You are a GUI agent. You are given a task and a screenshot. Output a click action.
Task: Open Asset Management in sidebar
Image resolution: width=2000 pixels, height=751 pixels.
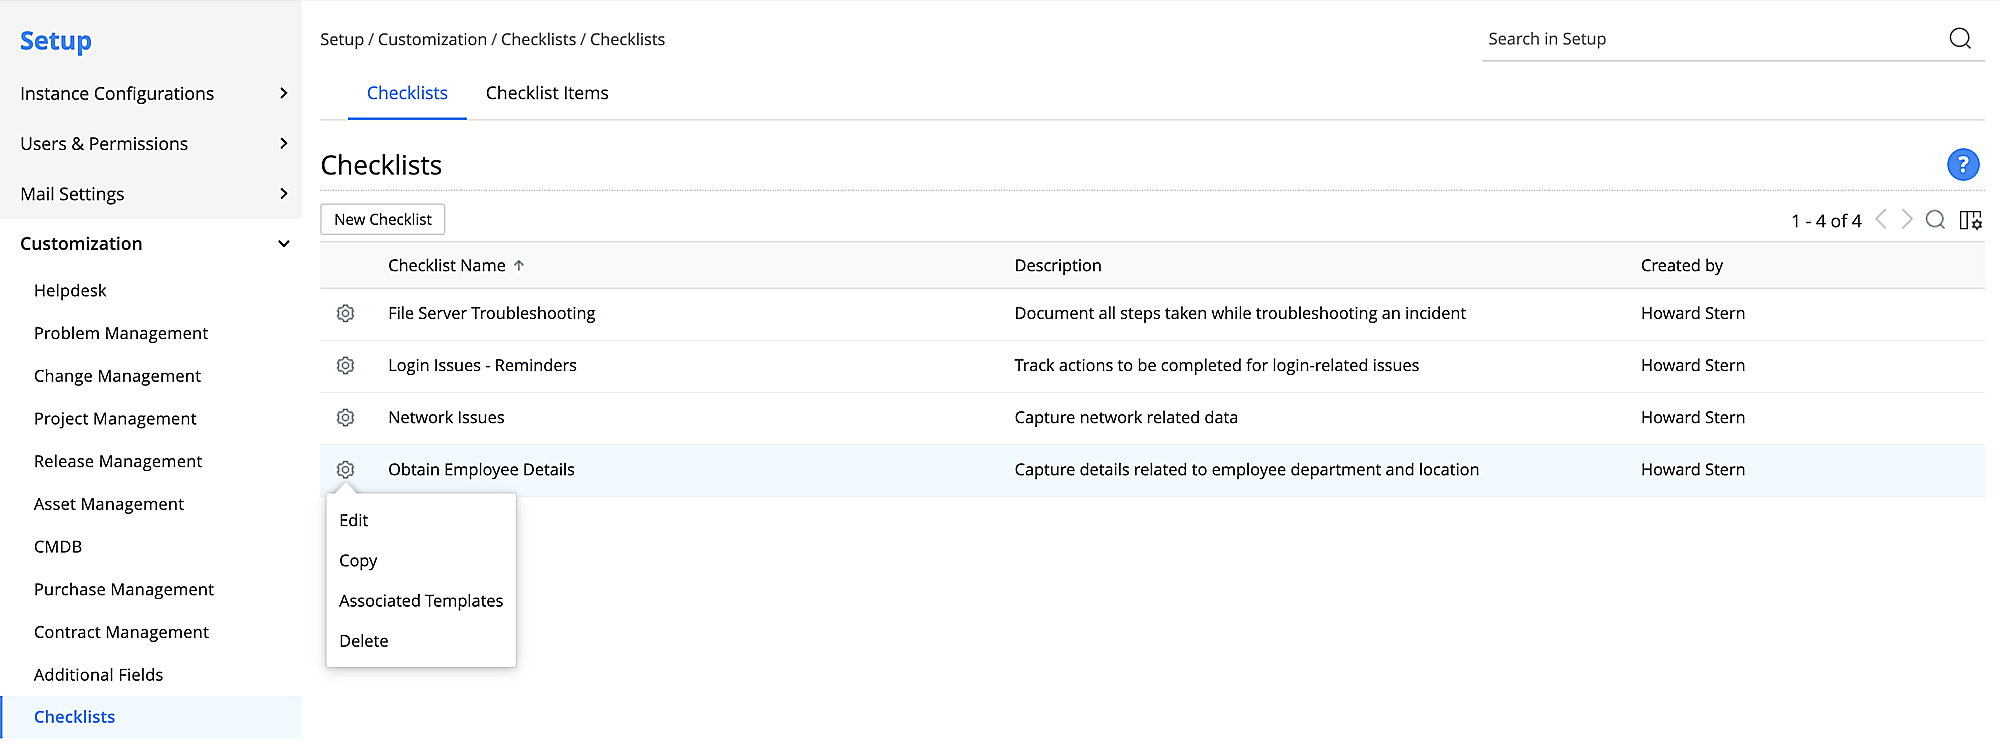[x=109, y=505]
